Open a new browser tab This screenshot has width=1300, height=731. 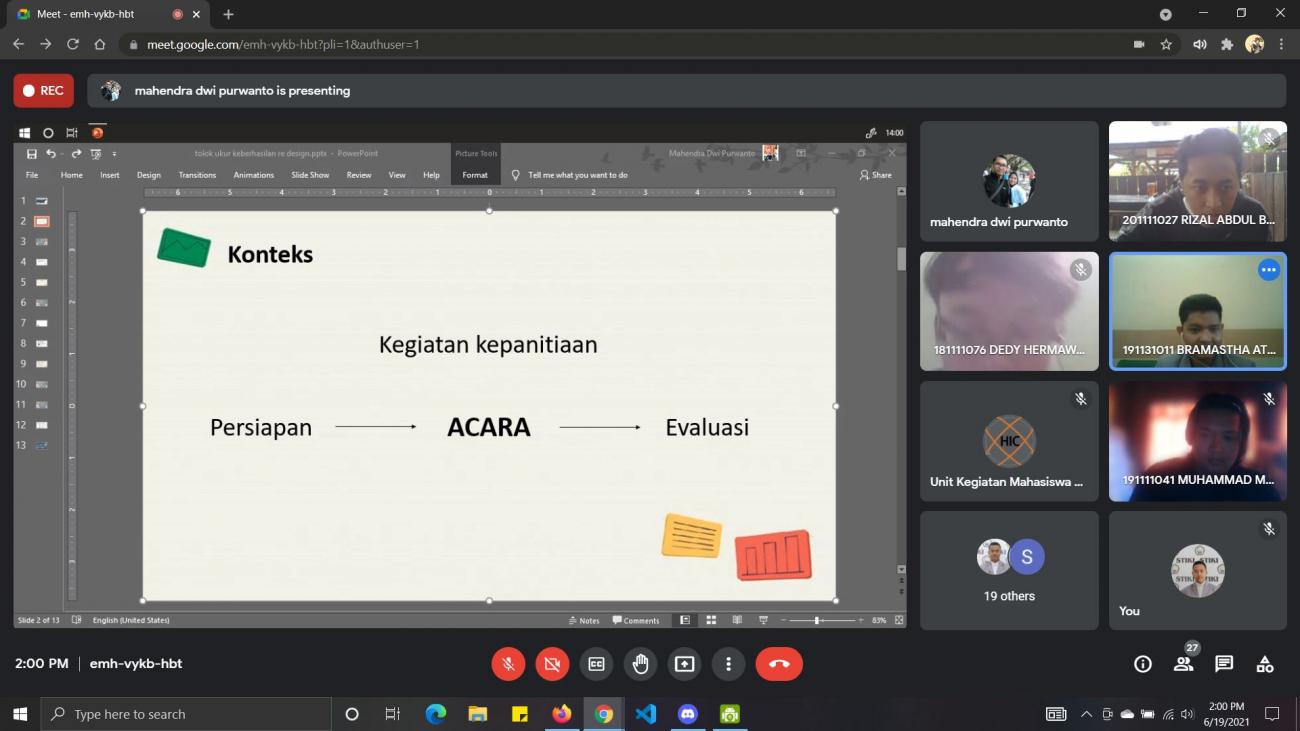(228, 14)
